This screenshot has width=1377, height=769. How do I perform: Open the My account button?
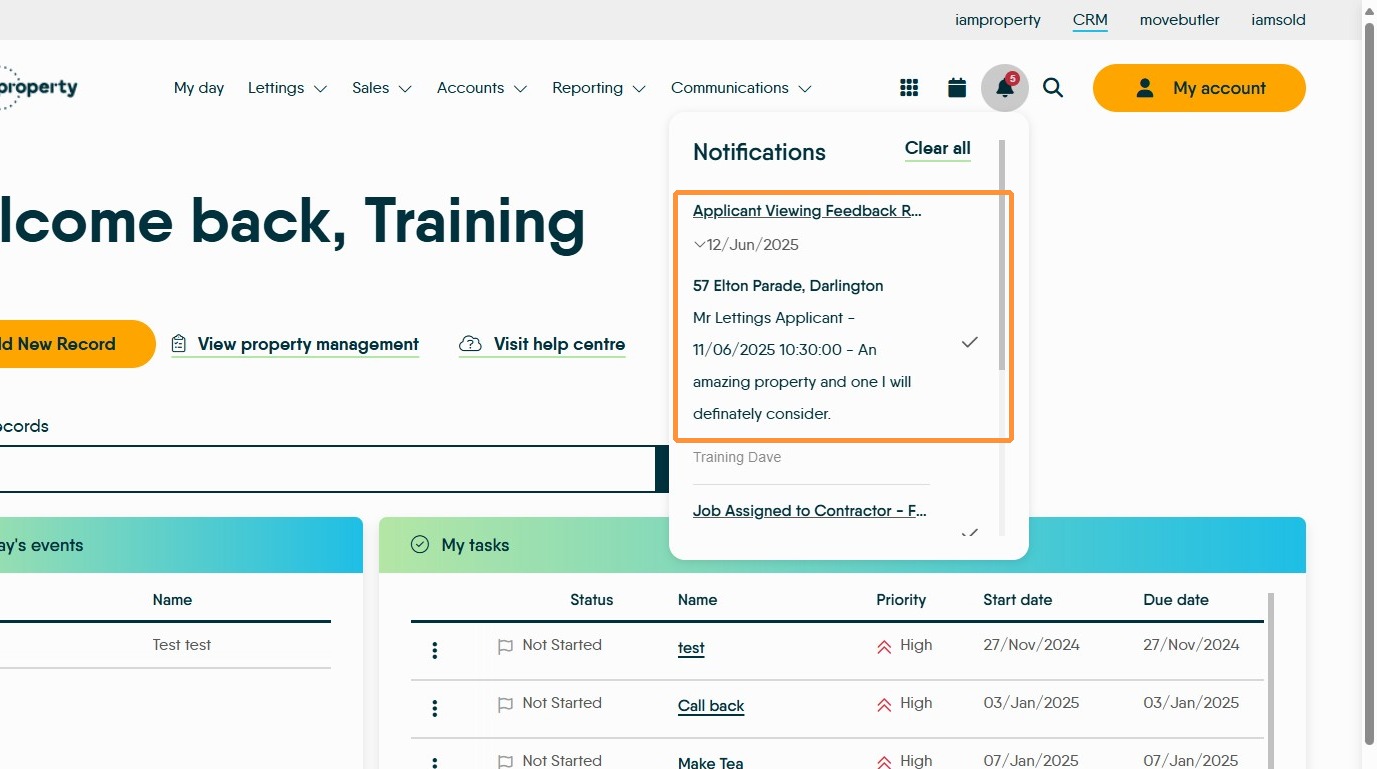pos(1199,88)
